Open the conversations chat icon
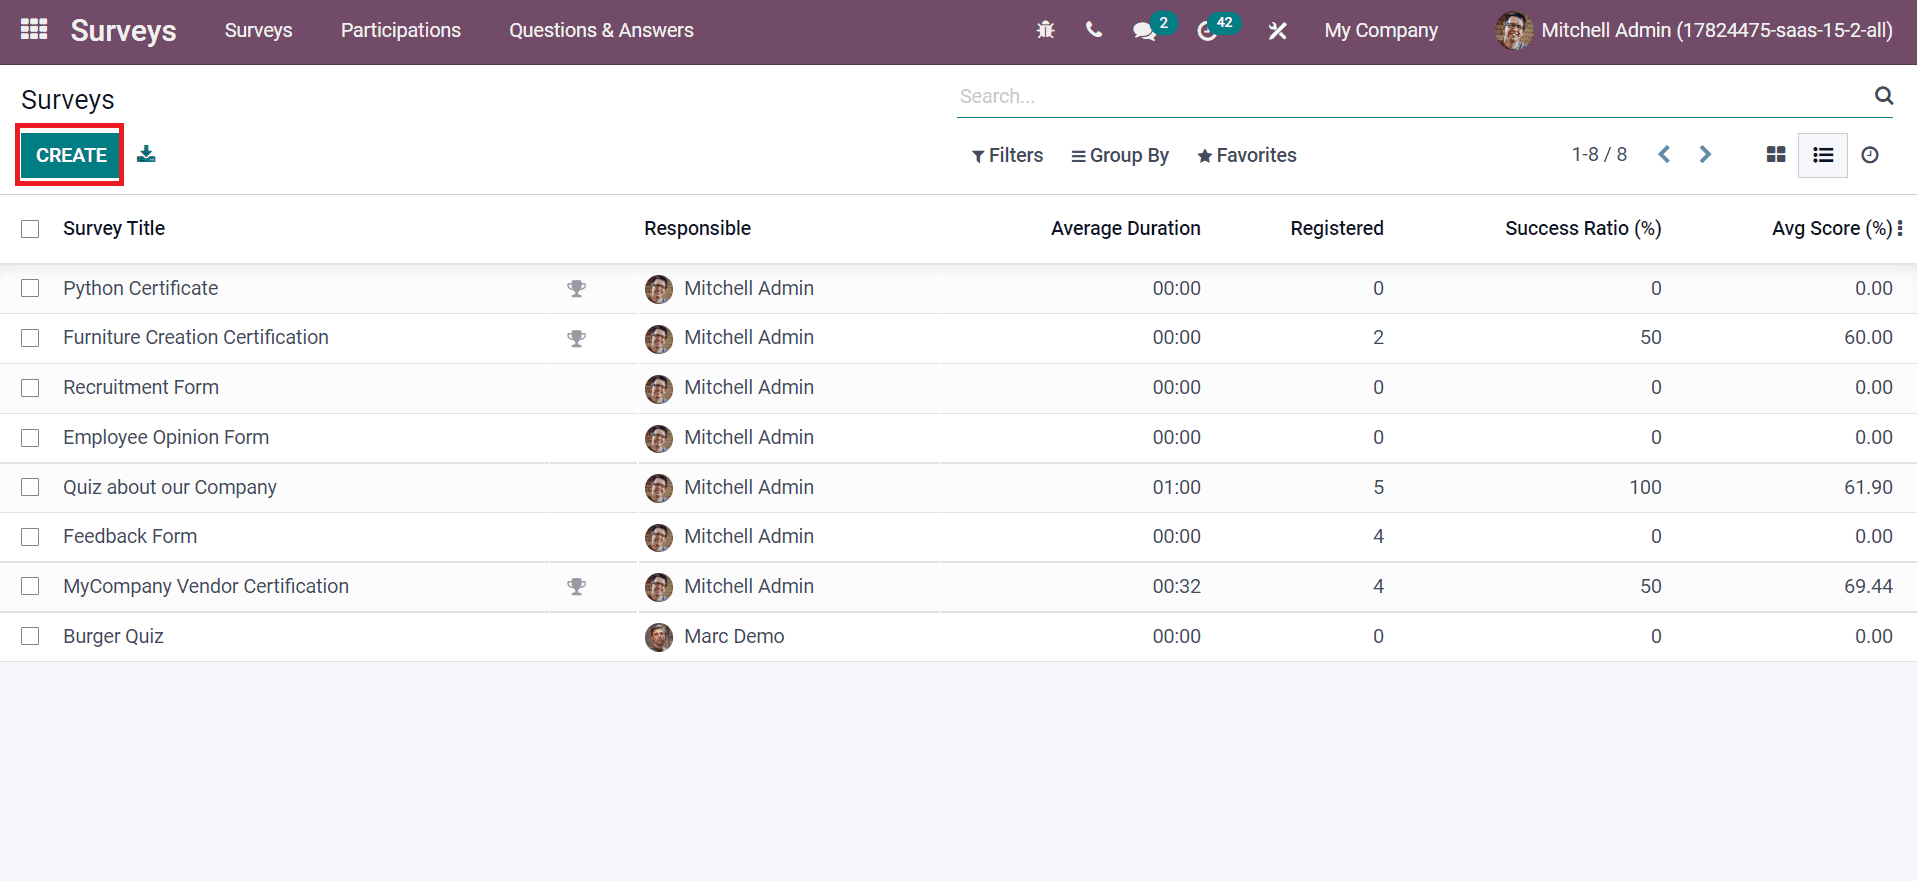Image resolution: width=1917 pixels, height=881 pixels. pos(1144,31)
